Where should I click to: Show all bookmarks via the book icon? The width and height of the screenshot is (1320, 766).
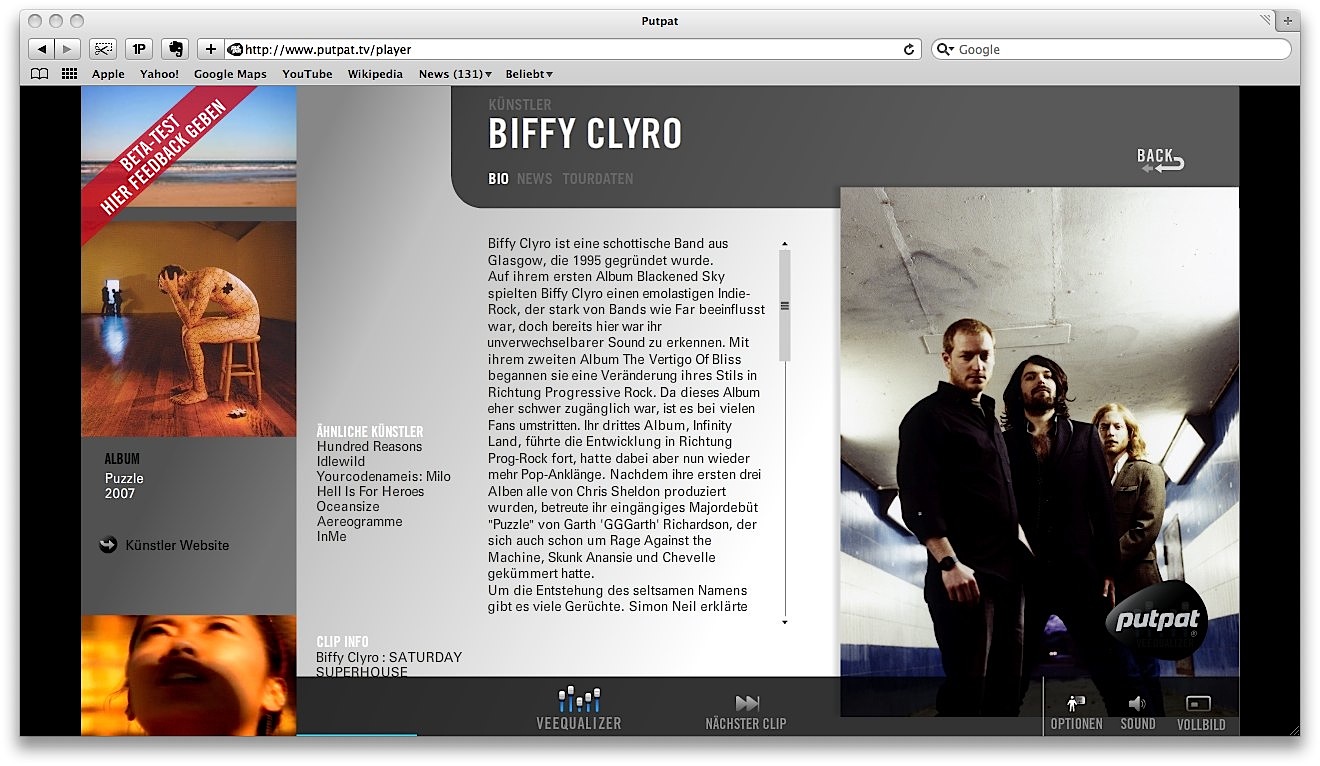click(39, 74)
